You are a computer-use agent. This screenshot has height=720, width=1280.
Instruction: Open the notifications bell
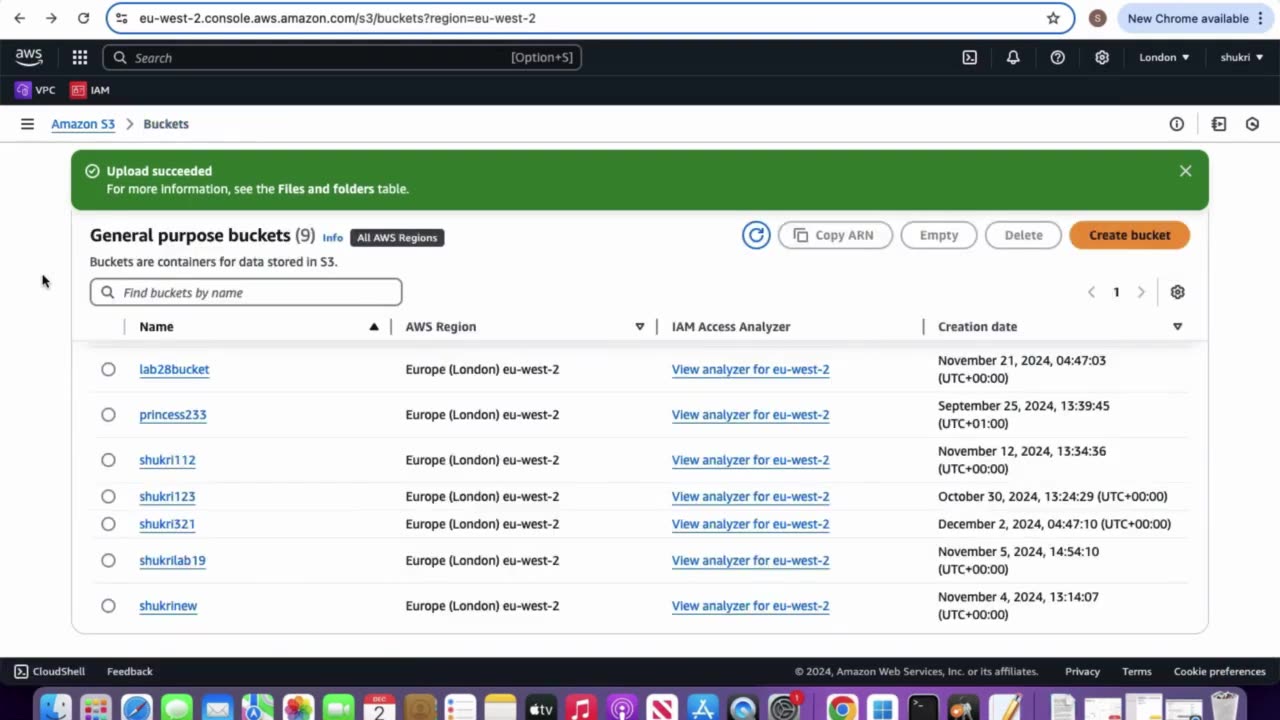tap(1013, 58)
